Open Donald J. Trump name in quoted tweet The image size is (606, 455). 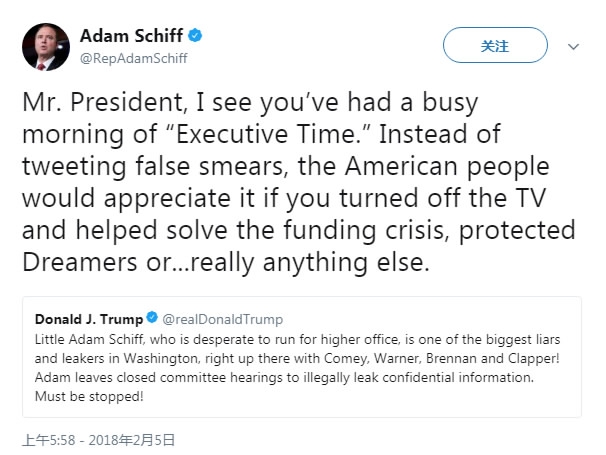(88, 320)
